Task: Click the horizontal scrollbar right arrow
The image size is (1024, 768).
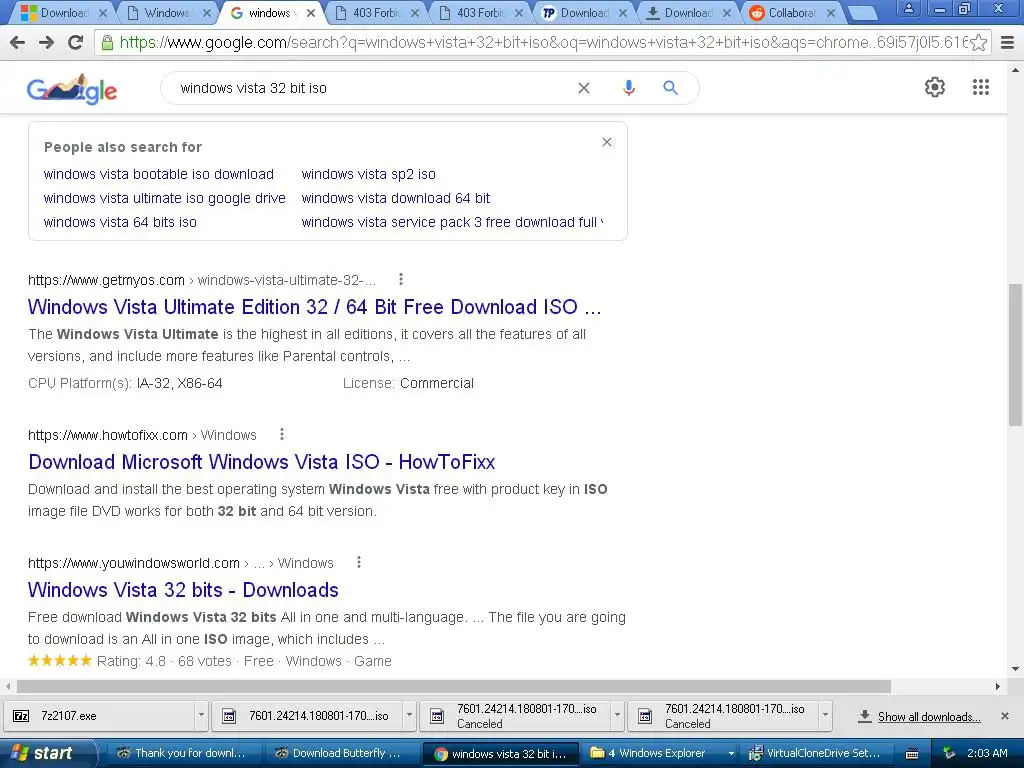Action: pyautogui.click(x=997, y=686)
